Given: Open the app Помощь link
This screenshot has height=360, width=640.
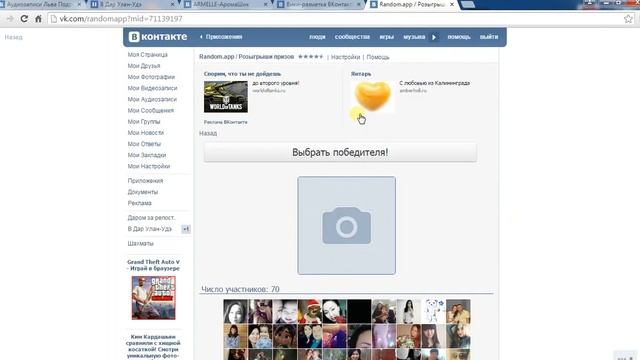Looking at the screenshot, I should pyautogui.click(x=378, y=57).
